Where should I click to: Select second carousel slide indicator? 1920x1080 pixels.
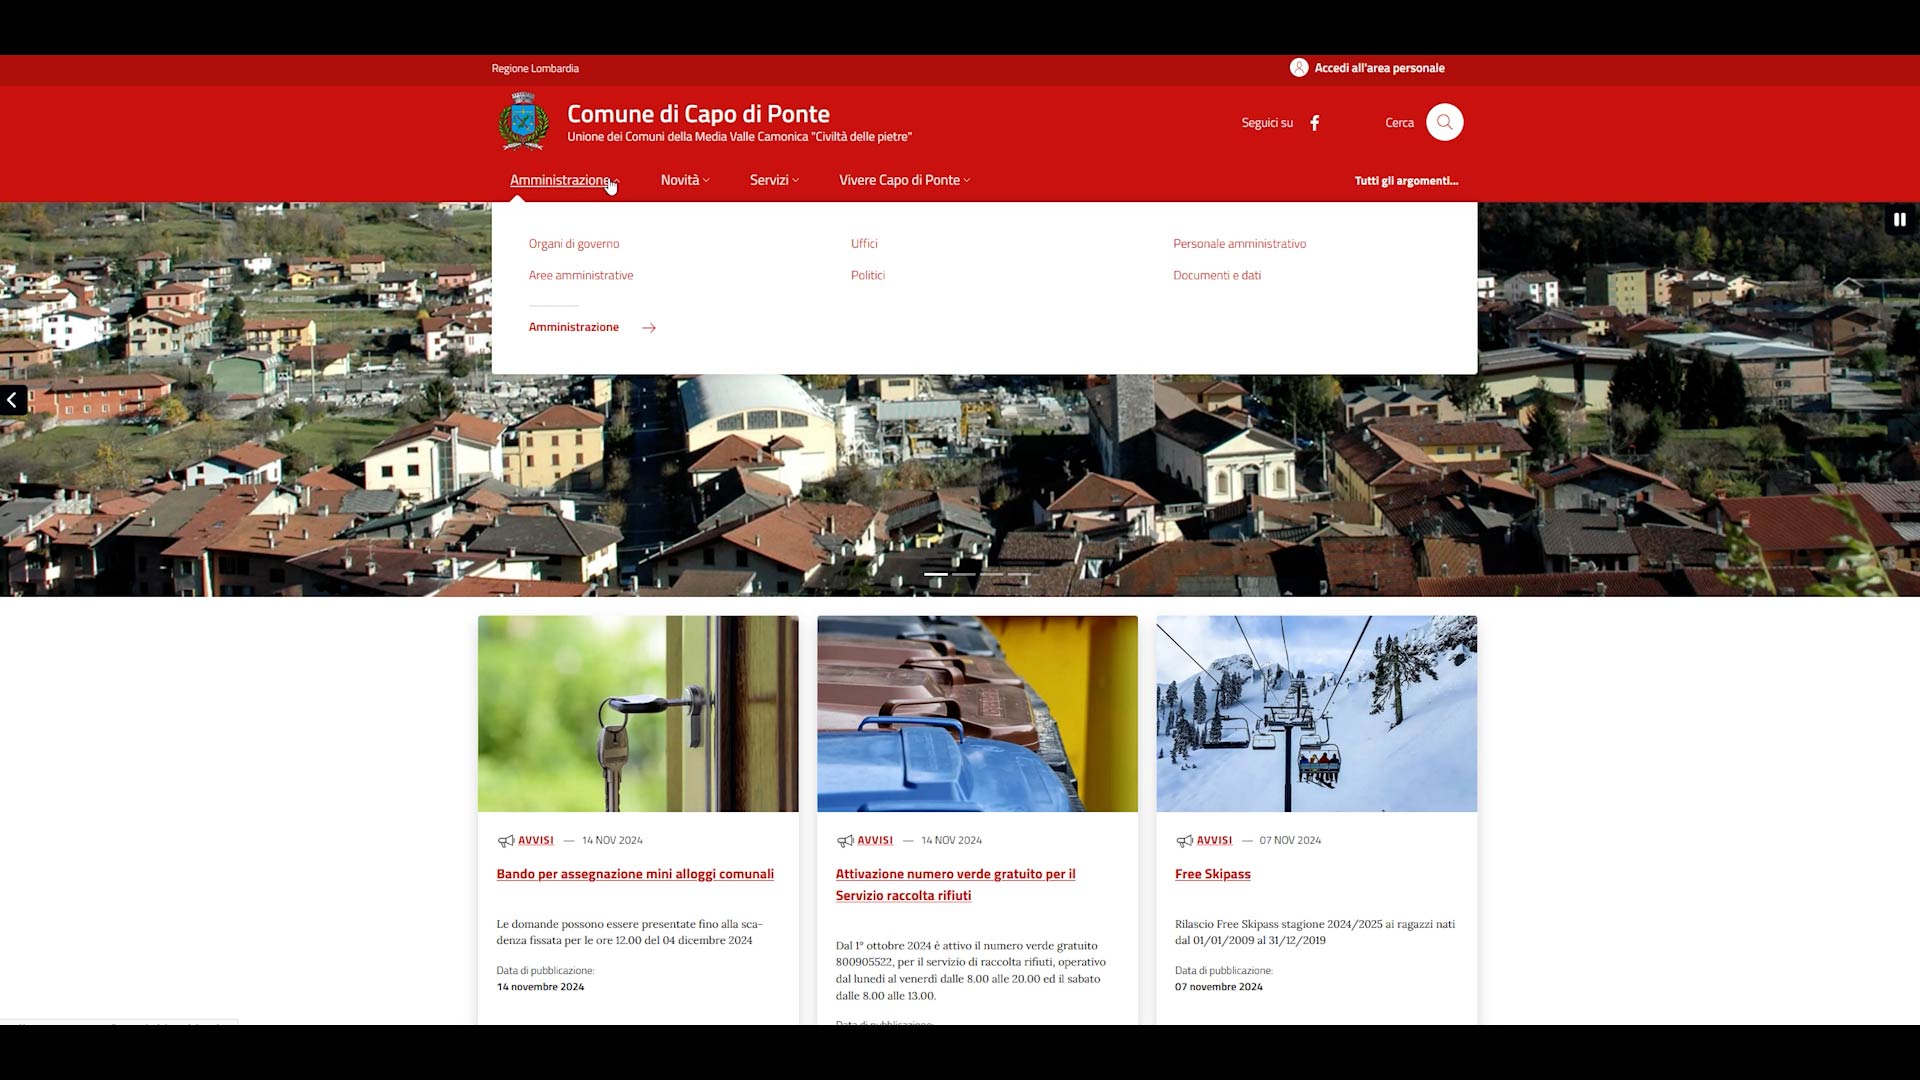pos(964,574)
